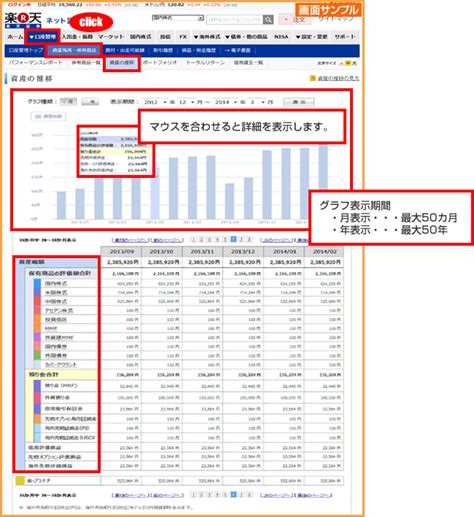This screenshot has width=474, height=517.
Task: Switch to パフォーマンスレポート tab
Action: point(36,63)
